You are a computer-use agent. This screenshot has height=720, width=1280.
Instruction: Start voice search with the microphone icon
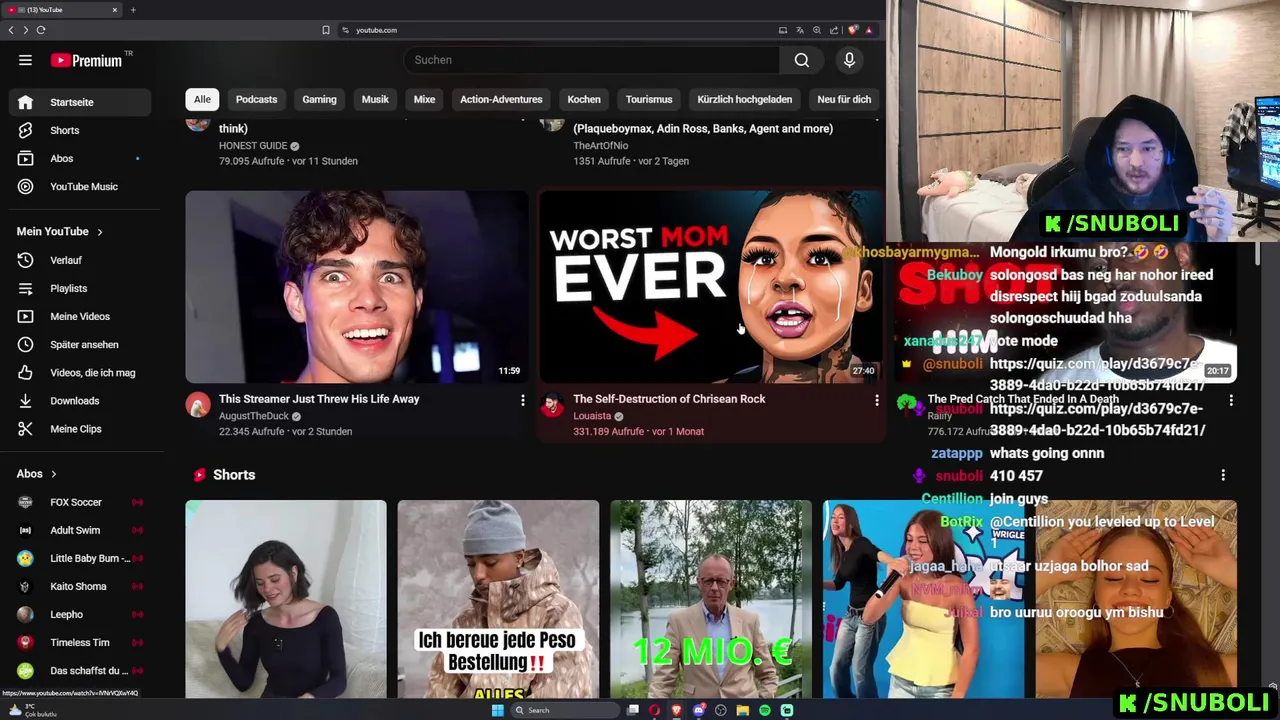(849, 60)
